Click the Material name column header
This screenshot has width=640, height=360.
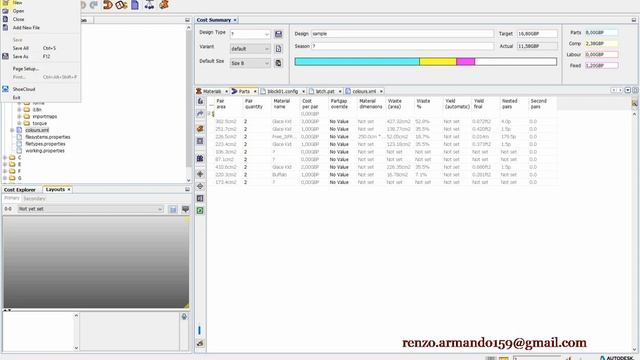click(x=282, y=104)
